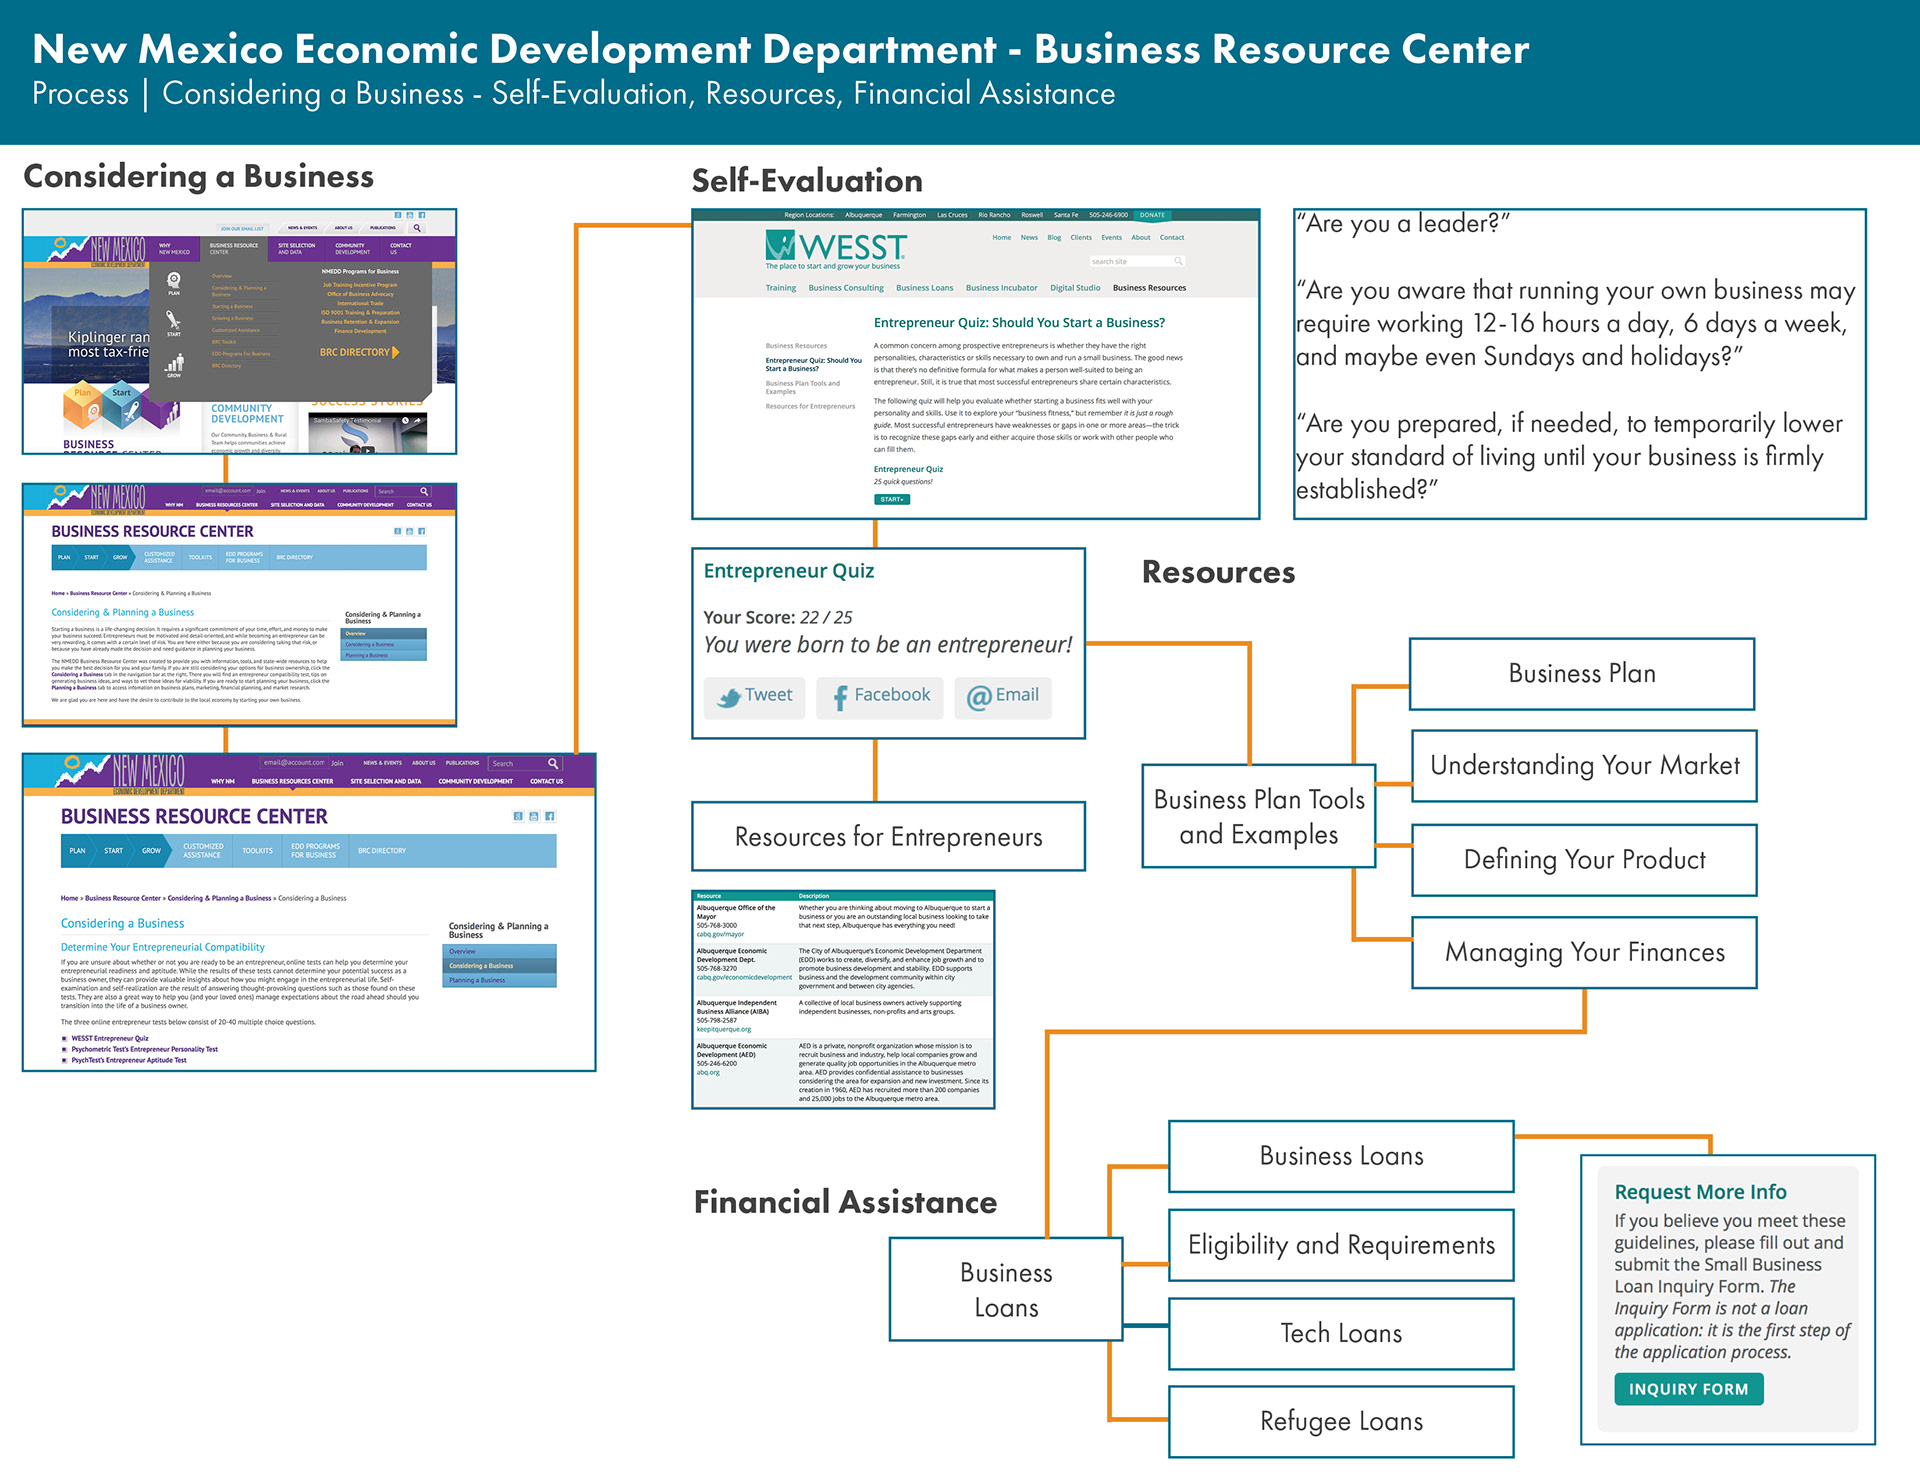This screenshot has height=1484, width=1920.
Task: Click BRC DIRECTORY arrow in dropdown menu
Action: tap(396, 352)
